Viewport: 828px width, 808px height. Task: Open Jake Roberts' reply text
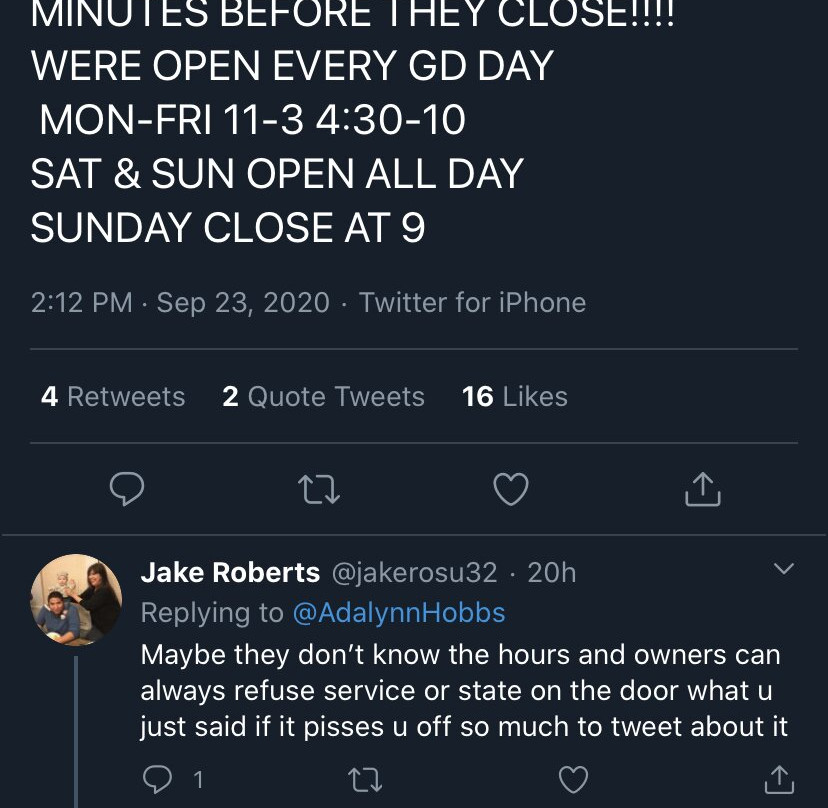tap(464, 691)
